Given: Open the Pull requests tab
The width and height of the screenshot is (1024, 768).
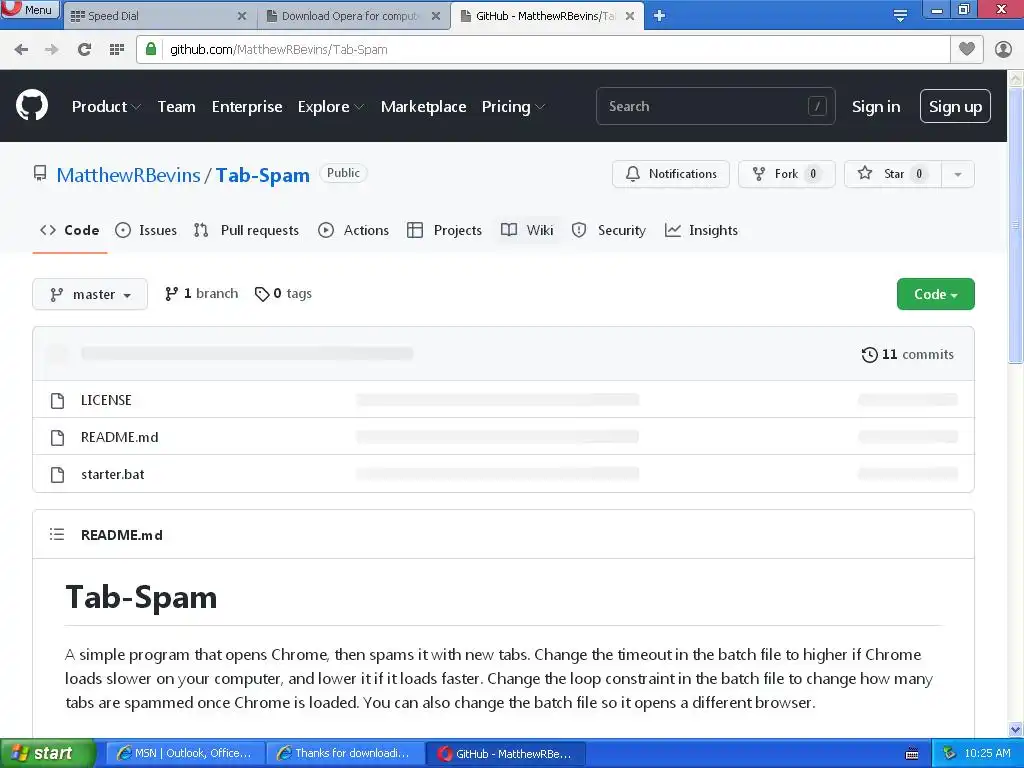Looking at the screenshot, I should [x=246, y=230].
